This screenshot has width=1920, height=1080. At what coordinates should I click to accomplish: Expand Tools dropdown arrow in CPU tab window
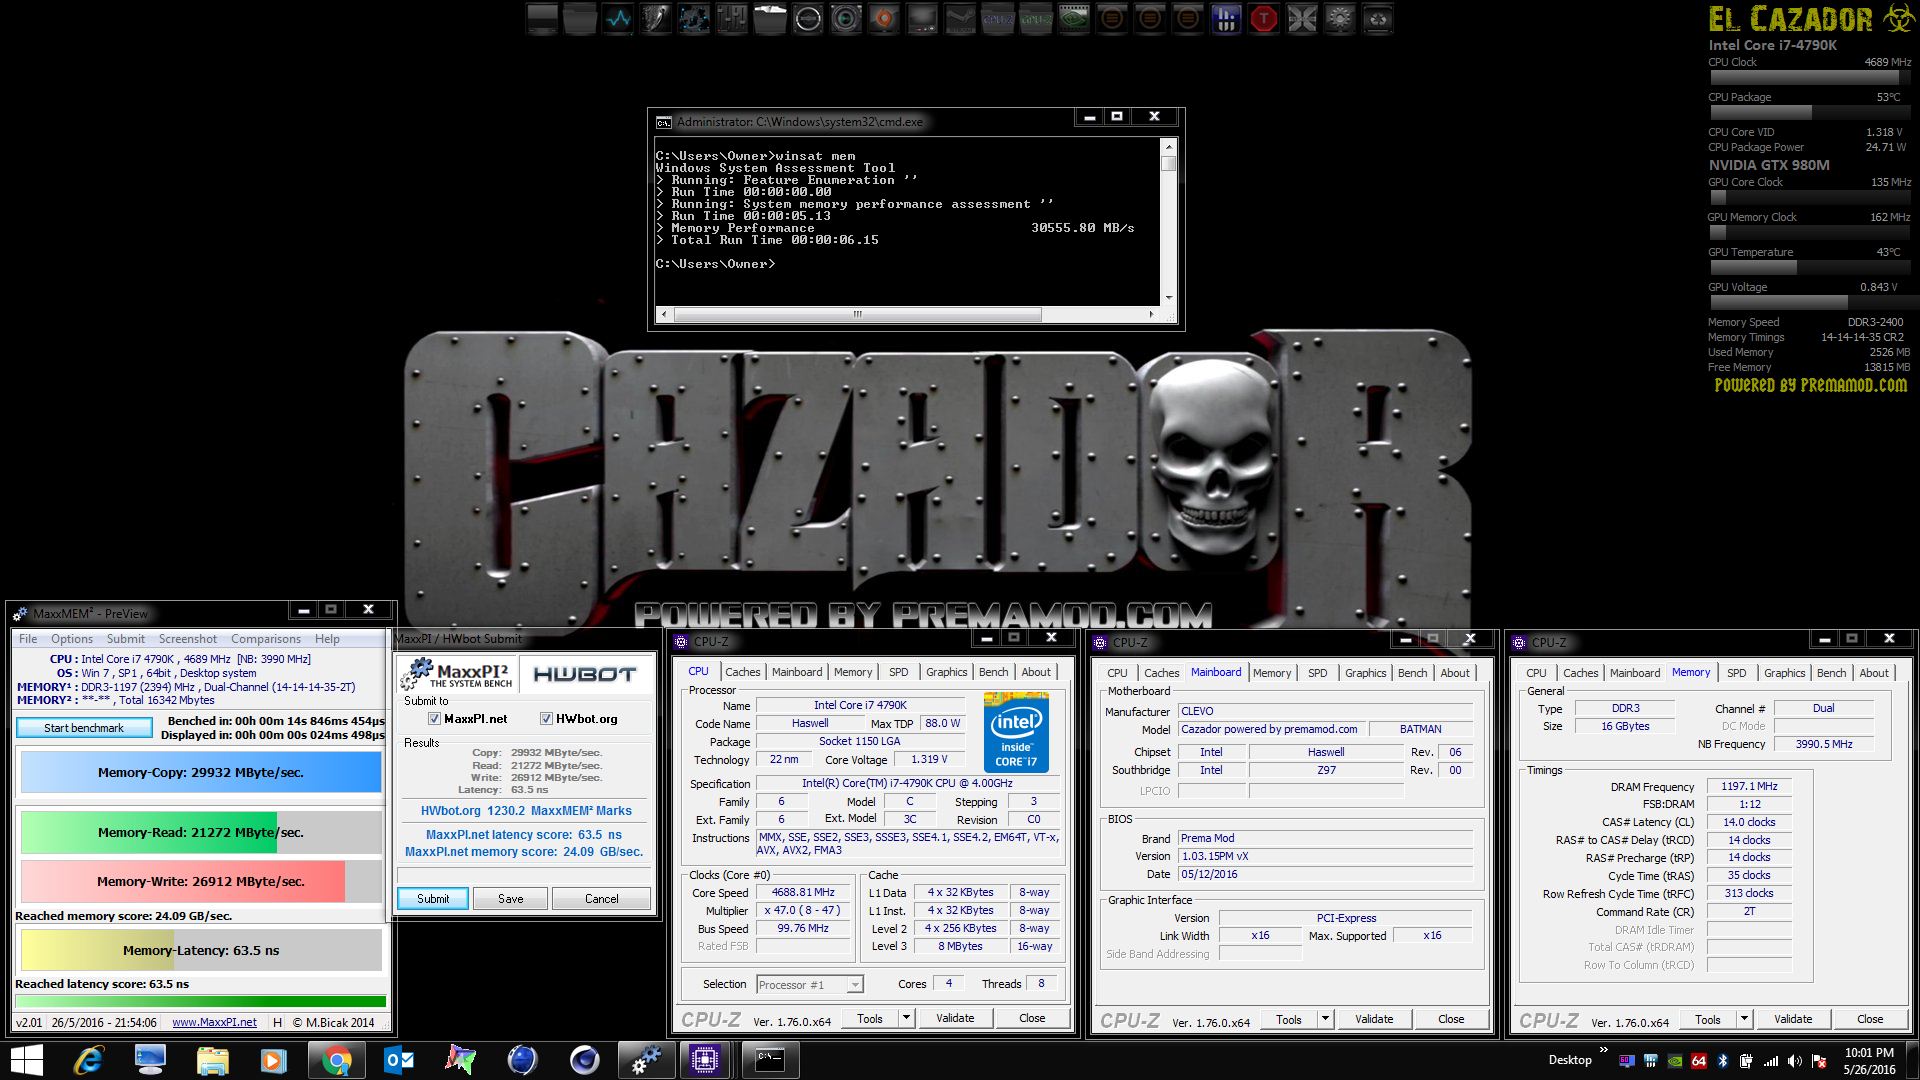click(x=906, y=1018)
